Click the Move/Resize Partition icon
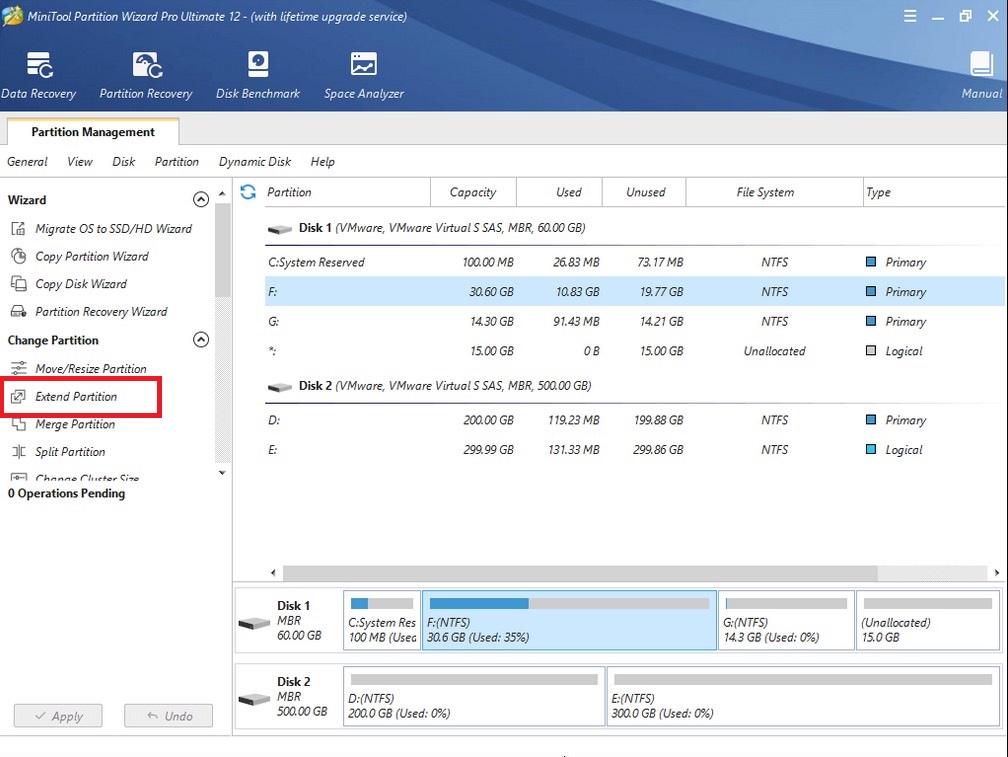1008x757 pixels. (x=19, y=368)
